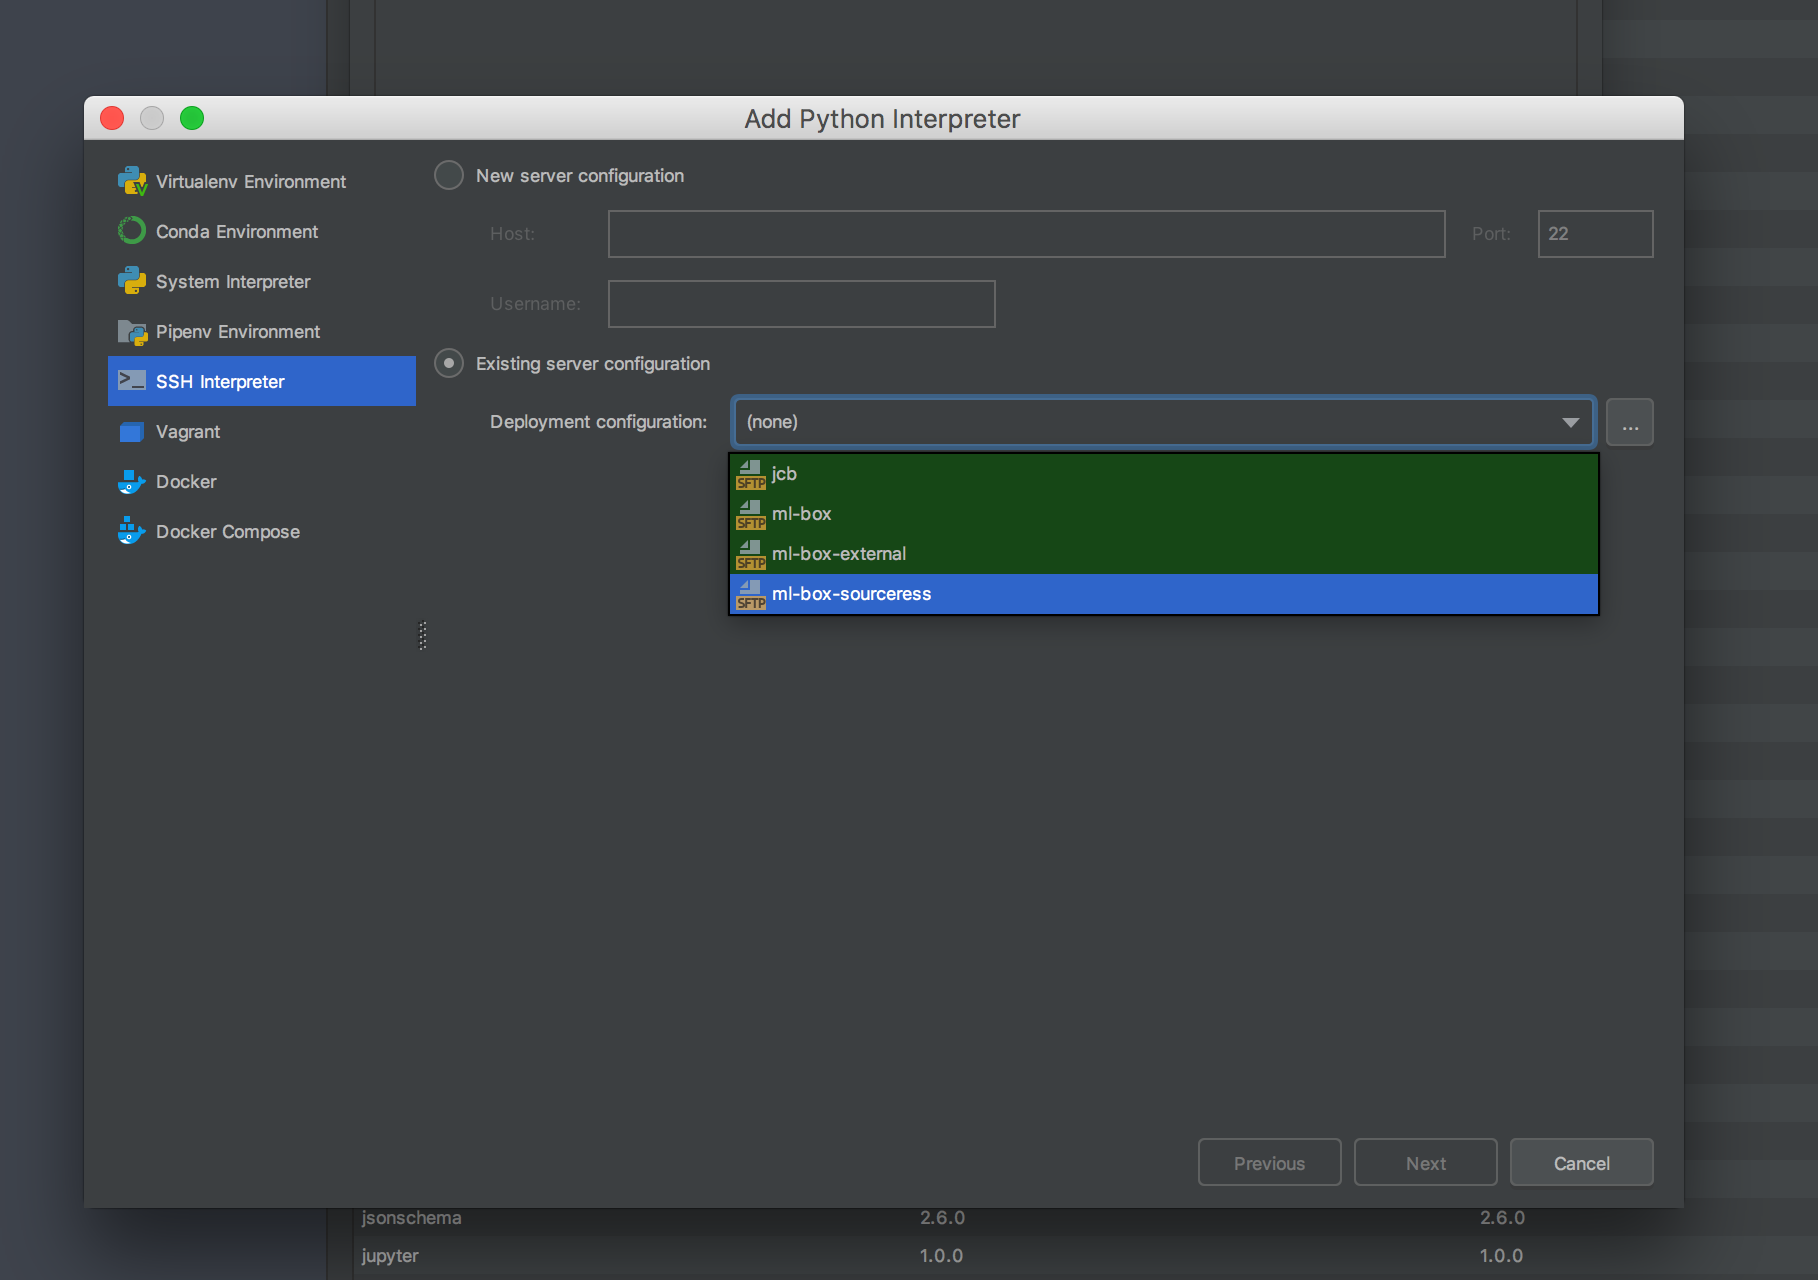Viewport: 1818px width, 1280px height.
Task: Open deployment settings via ellipsis button
Action: pyautogui.click(x=1630, y=422)
